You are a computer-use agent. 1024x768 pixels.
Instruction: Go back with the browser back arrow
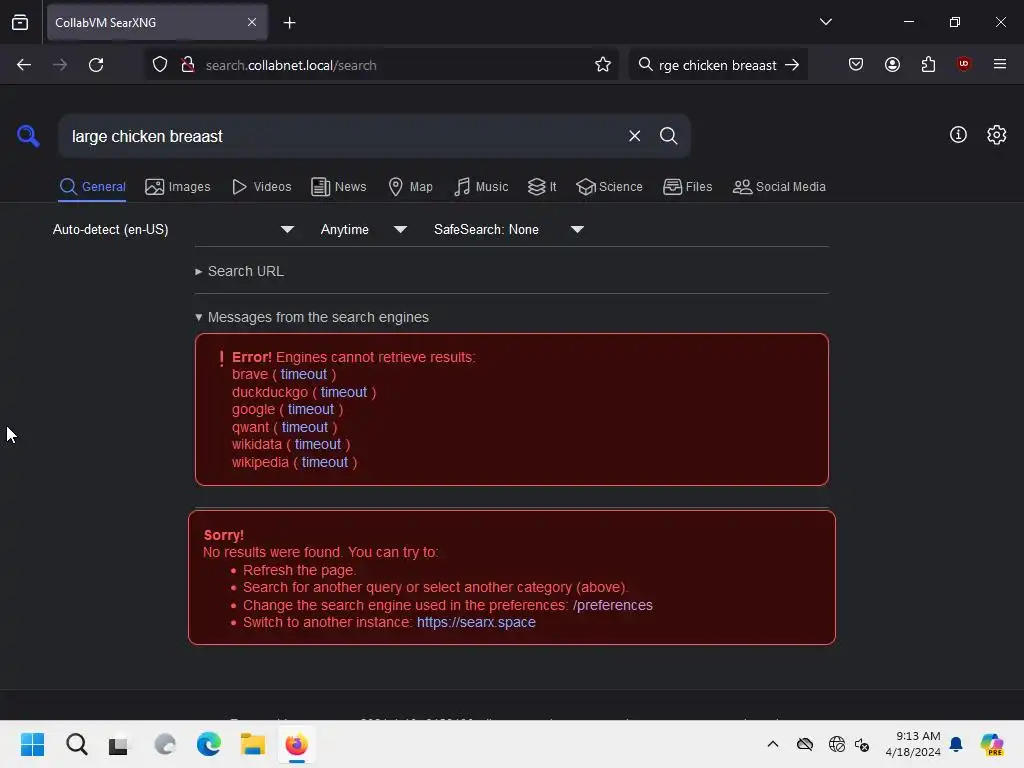24,65
